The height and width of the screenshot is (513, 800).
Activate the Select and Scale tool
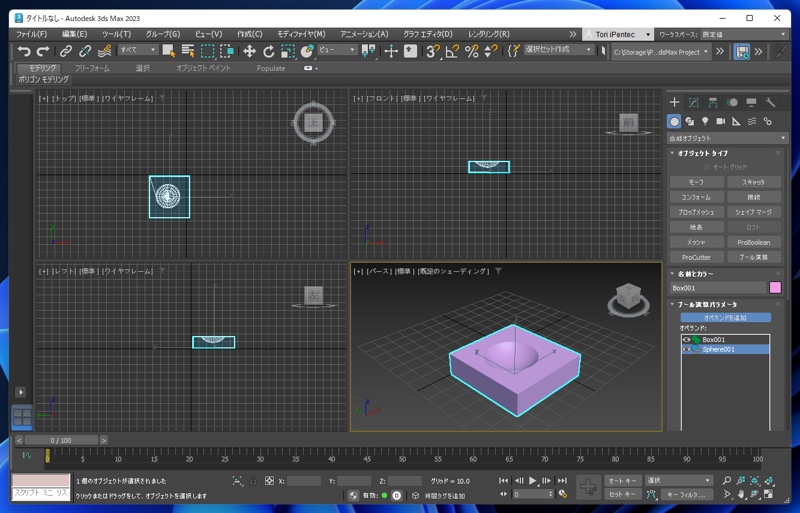click(288, 51)
